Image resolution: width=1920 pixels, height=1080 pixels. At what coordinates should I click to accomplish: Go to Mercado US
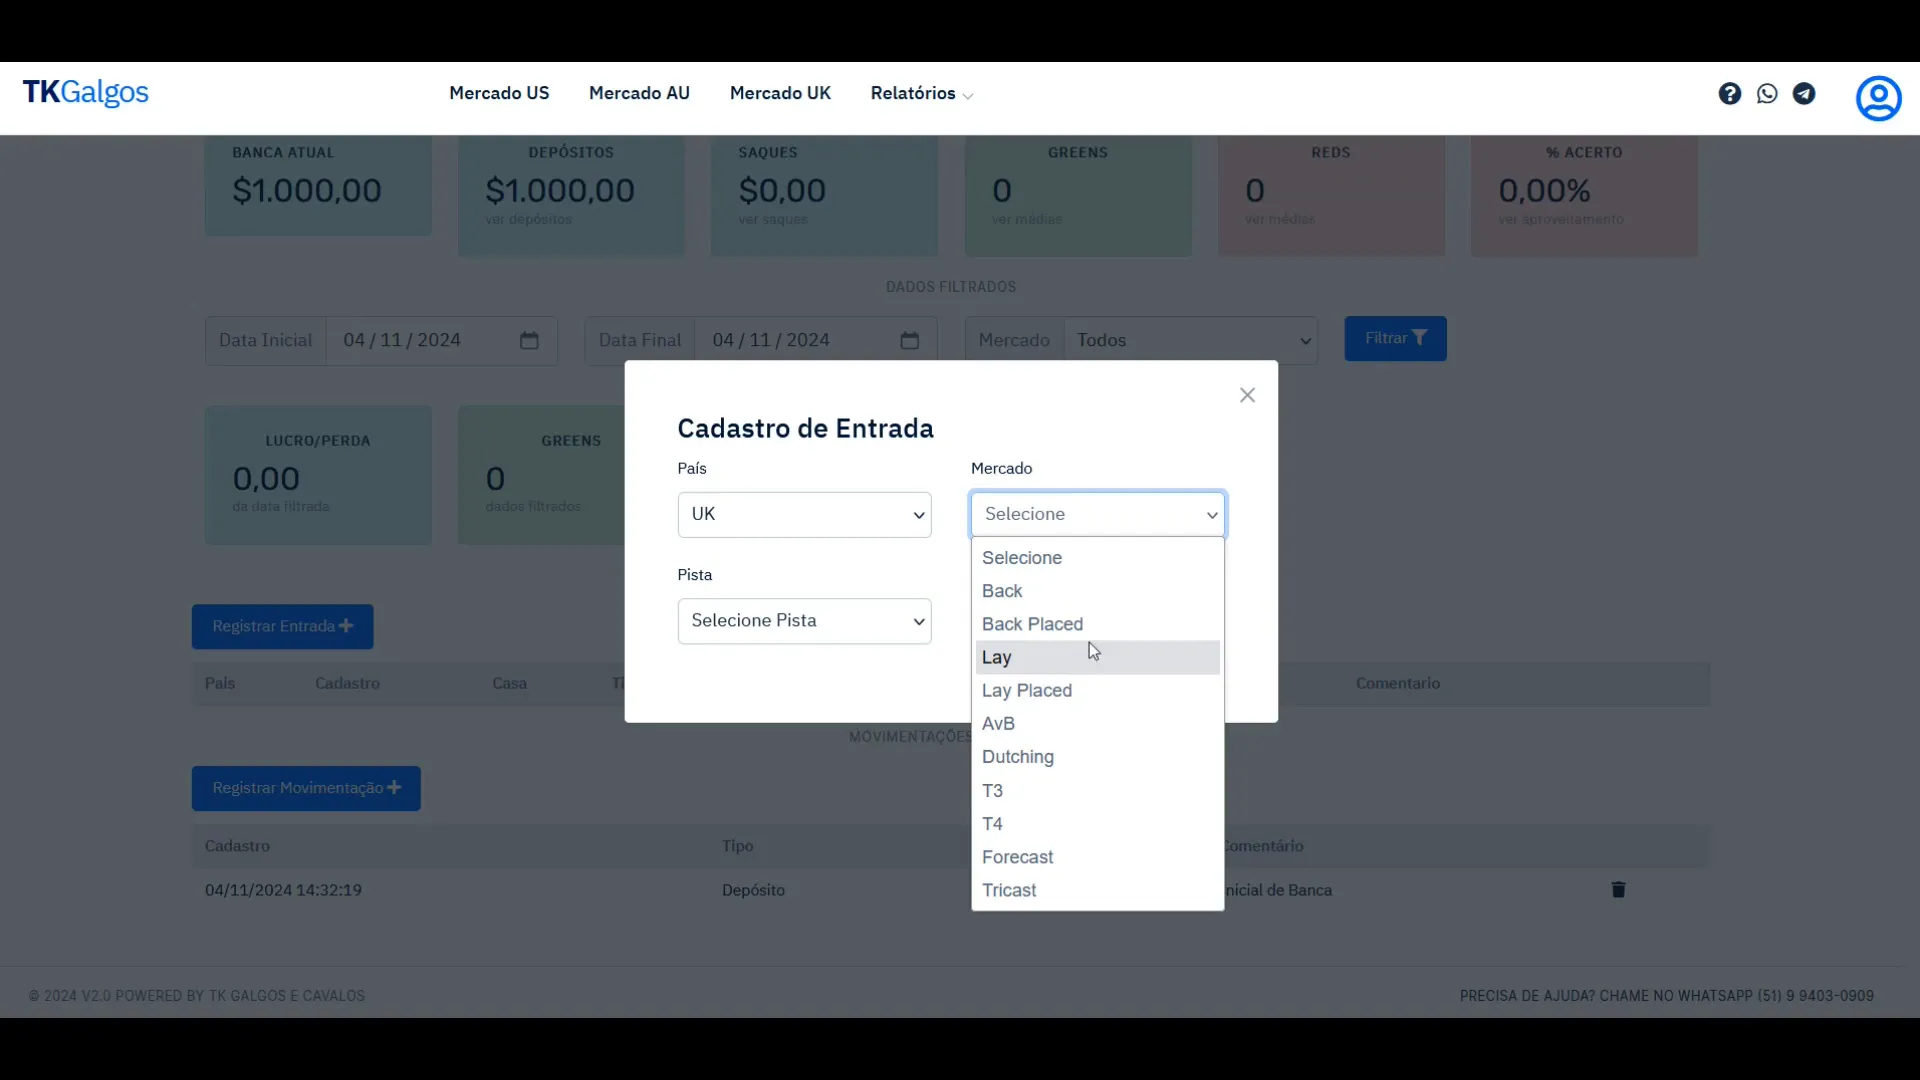(x=499, y=93)
